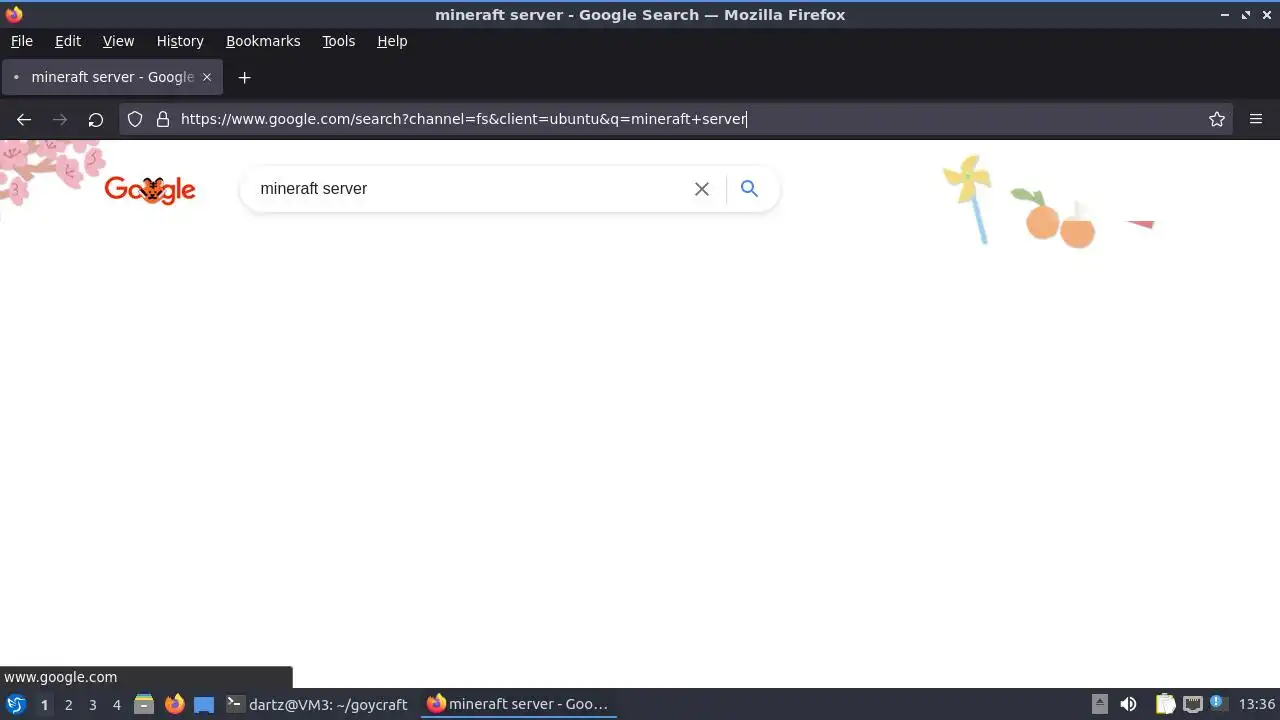Open the tracking protection shield icon
Screen dimensions: 1280x720
pos(135,119)
